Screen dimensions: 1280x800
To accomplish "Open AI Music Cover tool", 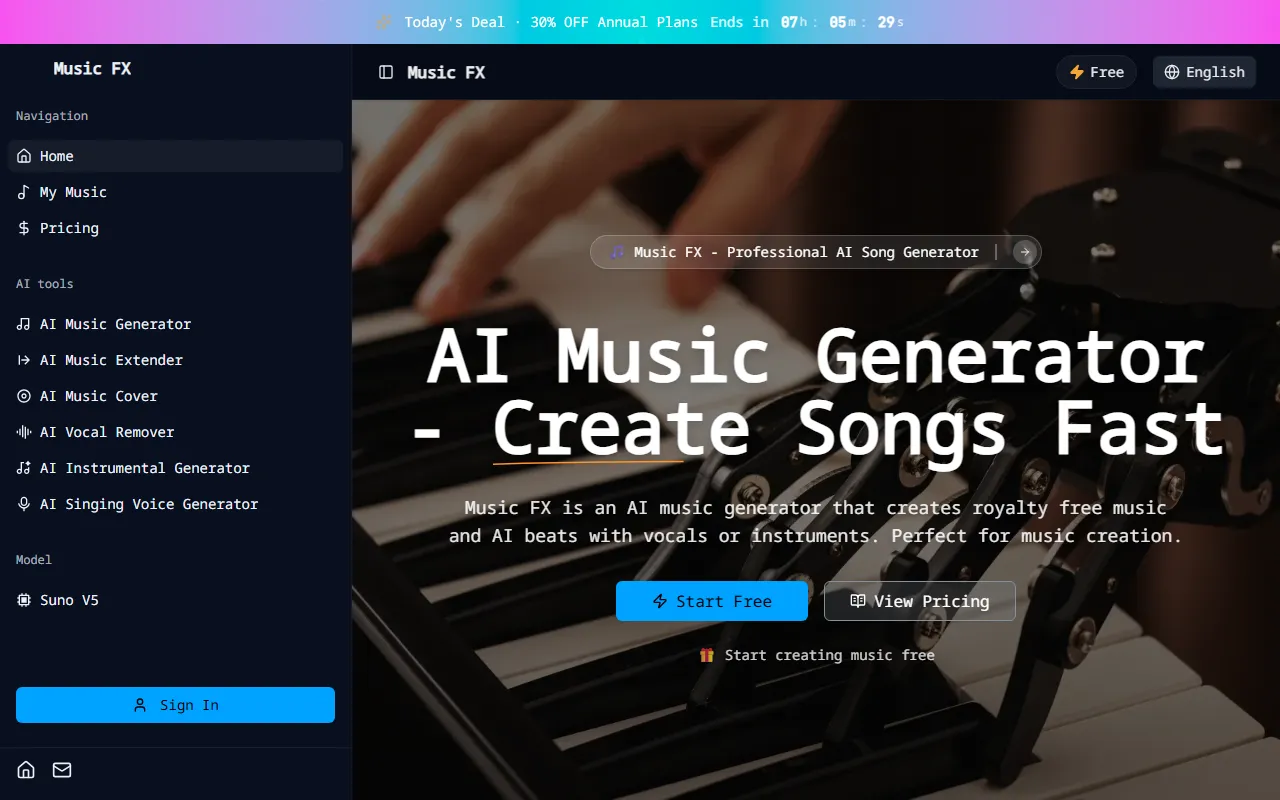I will [x=175, y=396].
